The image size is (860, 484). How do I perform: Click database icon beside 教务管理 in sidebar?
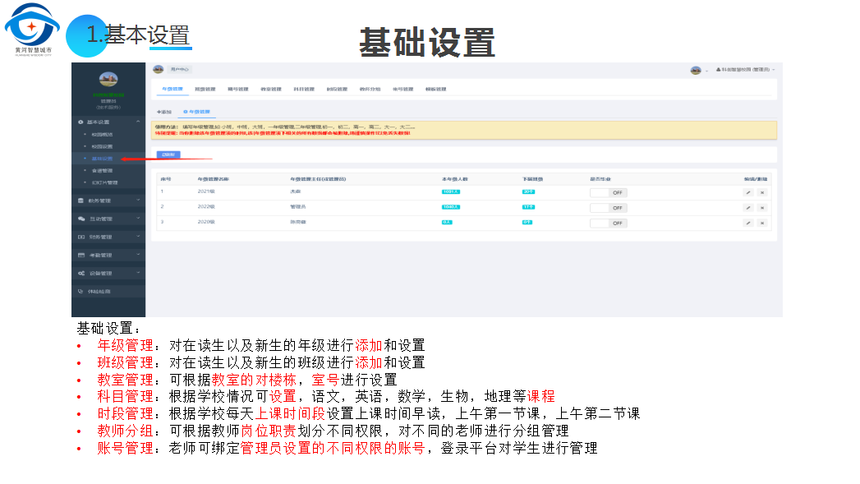[x=81, y=201]
